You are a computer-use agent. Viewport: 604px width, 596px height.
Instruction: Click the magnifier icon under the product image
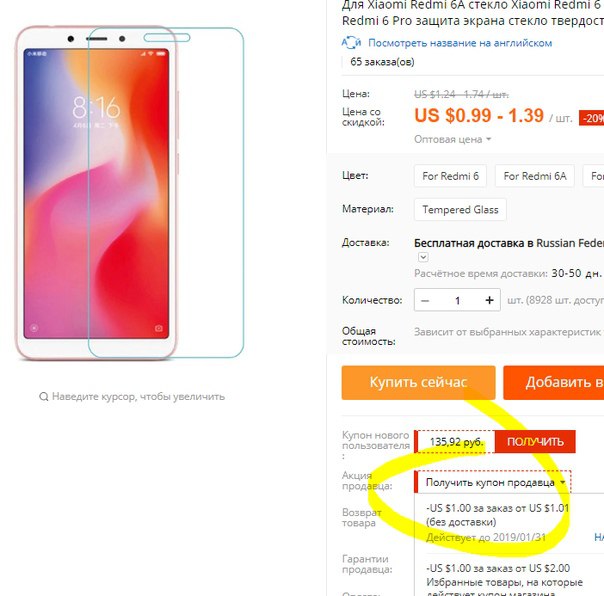(44, 396)
